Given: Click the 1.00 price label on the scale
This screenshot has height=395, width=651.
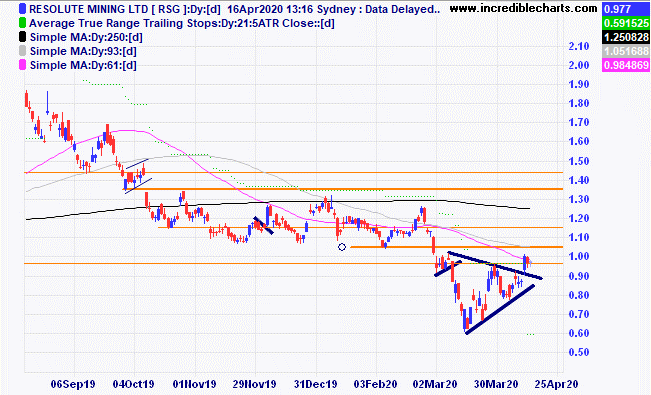Looking at the screenshot, I should click(579, 257).
